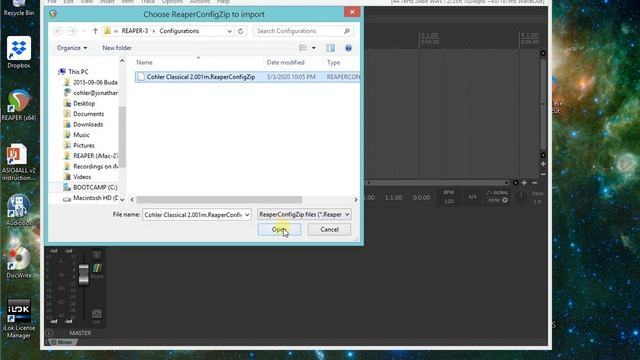The height and width of the screenshot is (360, 640).
Task: Open Organize dropdown menu
Action: pos(72,48)
